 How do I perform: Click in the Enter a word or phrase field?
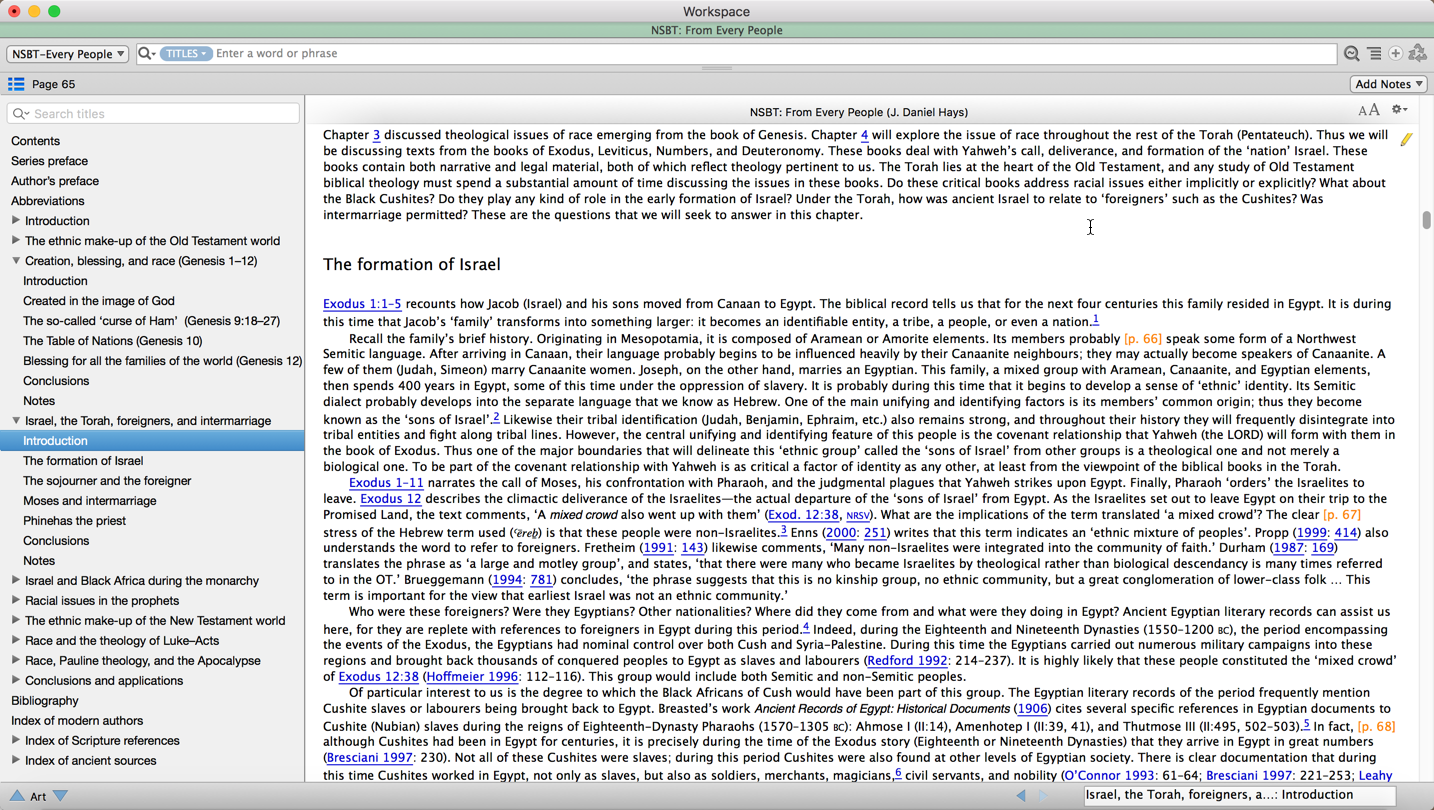775,54
